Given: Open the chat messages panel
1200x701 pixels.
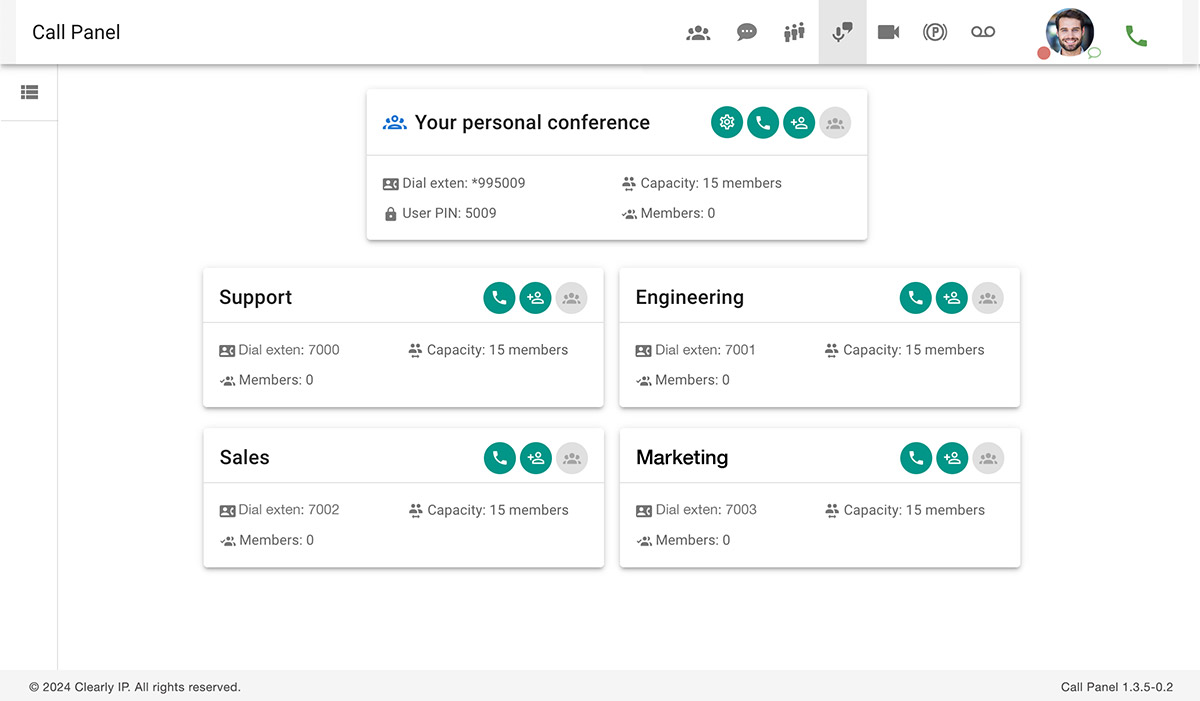Looking at the screenshot, I should pos(746,33).
